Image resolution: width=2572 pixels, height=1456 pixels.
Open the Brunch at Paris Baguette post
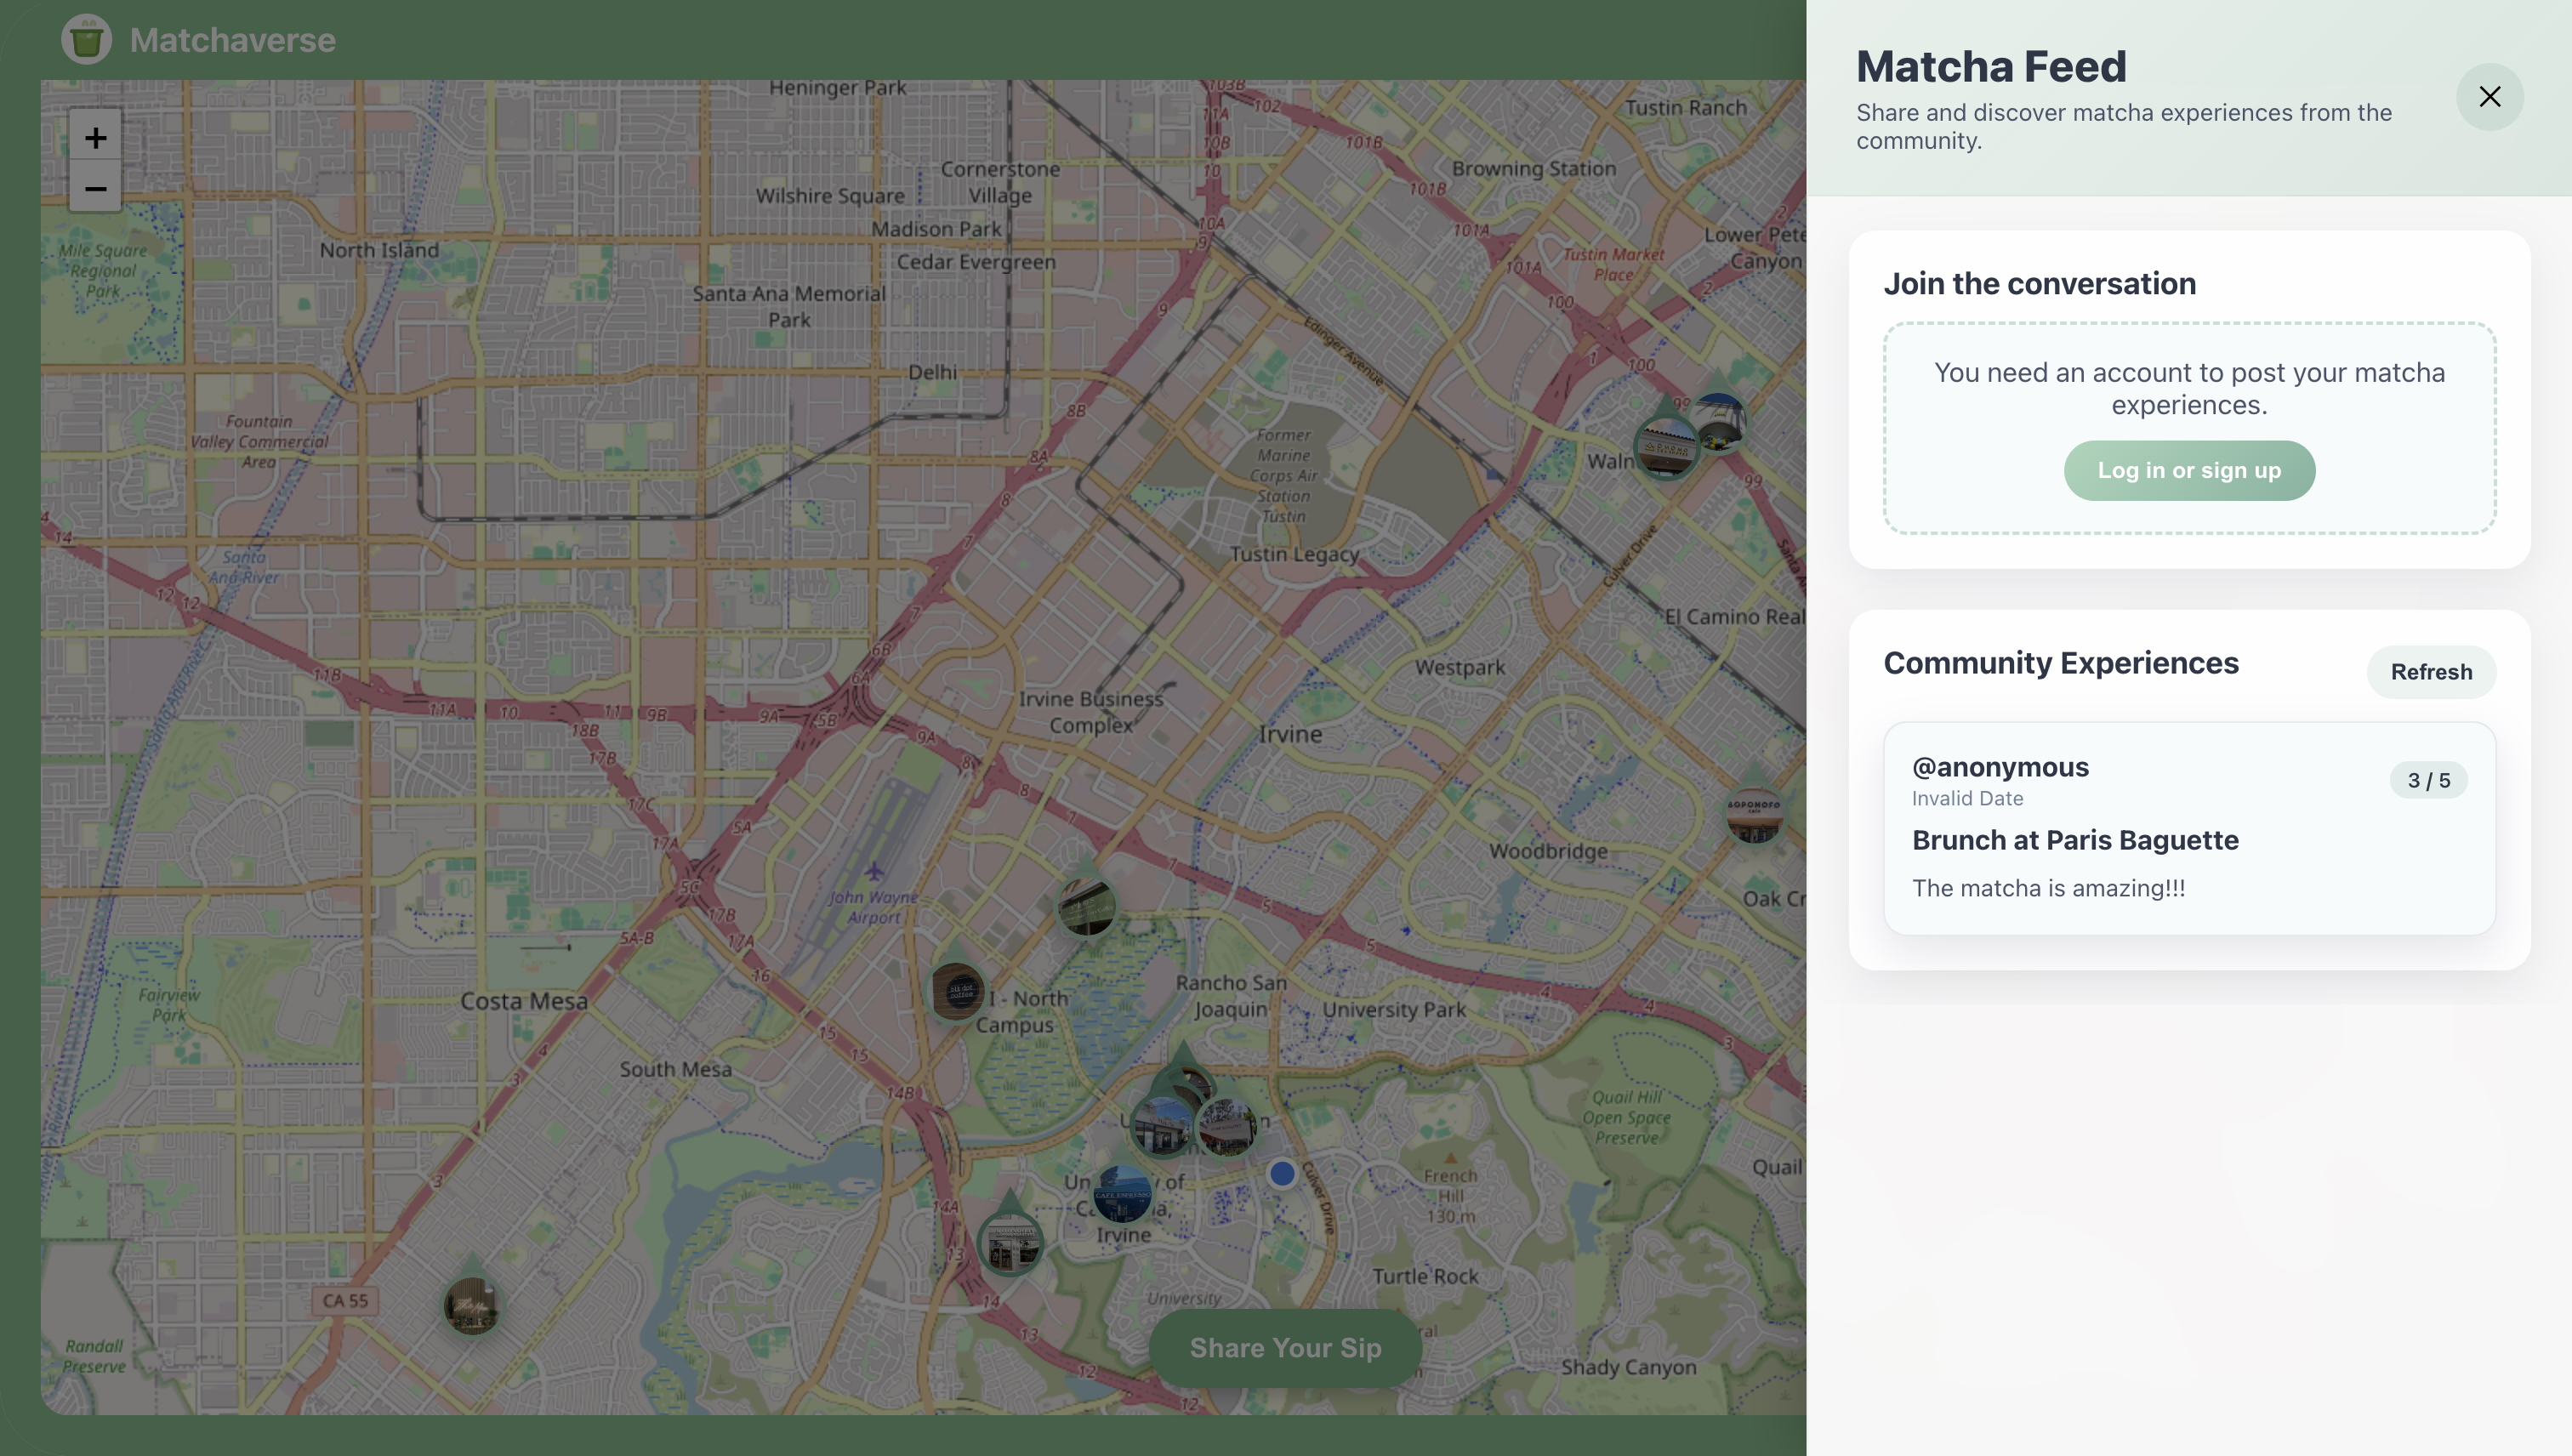[x=2075, y=840]
